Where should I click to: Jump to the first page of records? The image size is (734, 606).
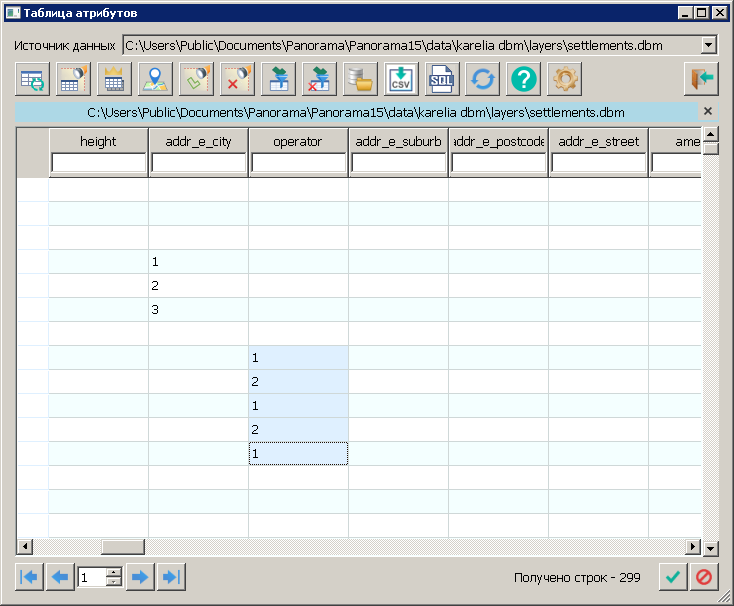pyautogui.click(x=30, y=577)
